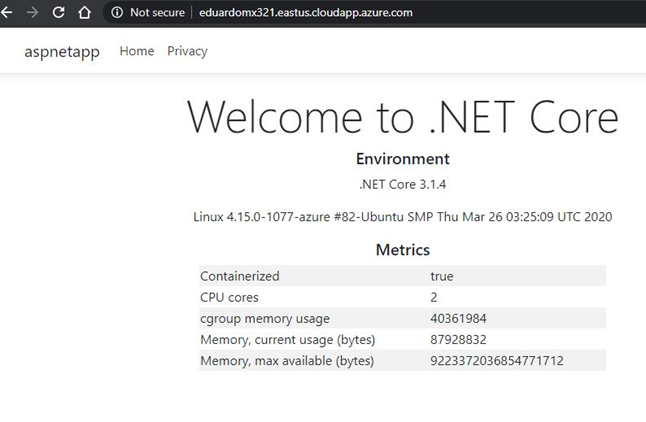Image resolution: width=646 pixels, height=422 pixels.
Task: Select Memory, max available (bytes) label
Action: 287,361
